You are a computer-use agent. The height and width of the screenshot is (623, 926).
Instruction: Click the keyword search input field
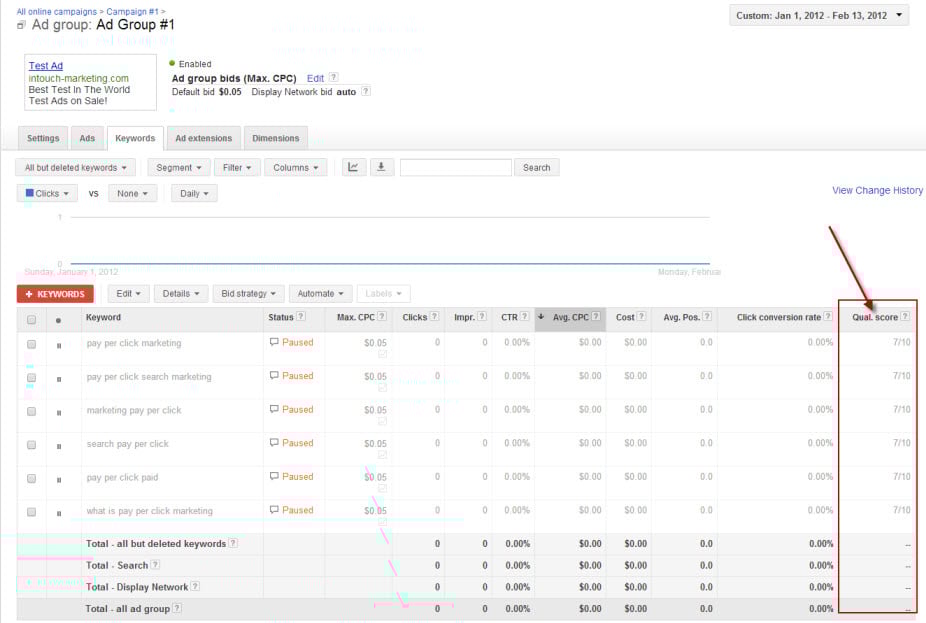[455, 167]
